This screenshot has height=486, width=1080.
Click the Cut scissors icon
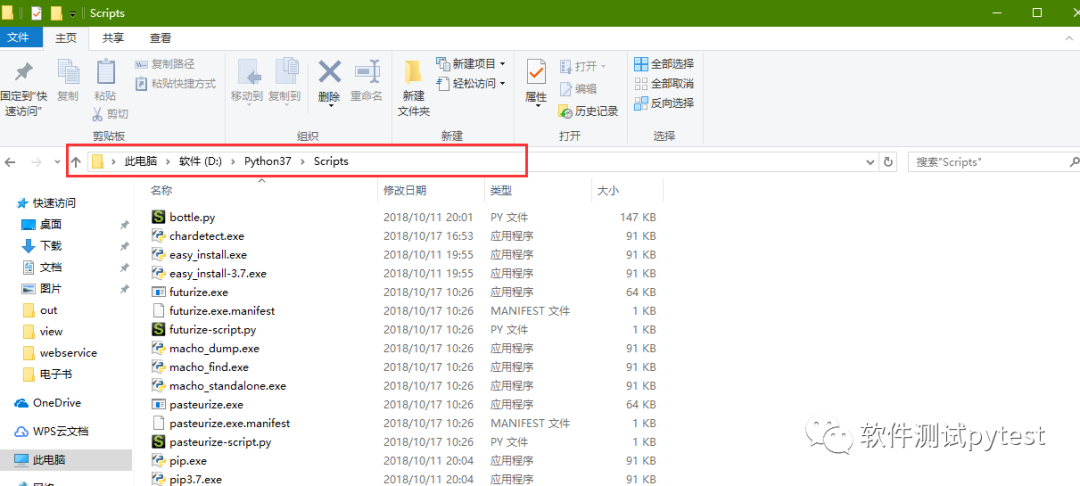point(97,114)
